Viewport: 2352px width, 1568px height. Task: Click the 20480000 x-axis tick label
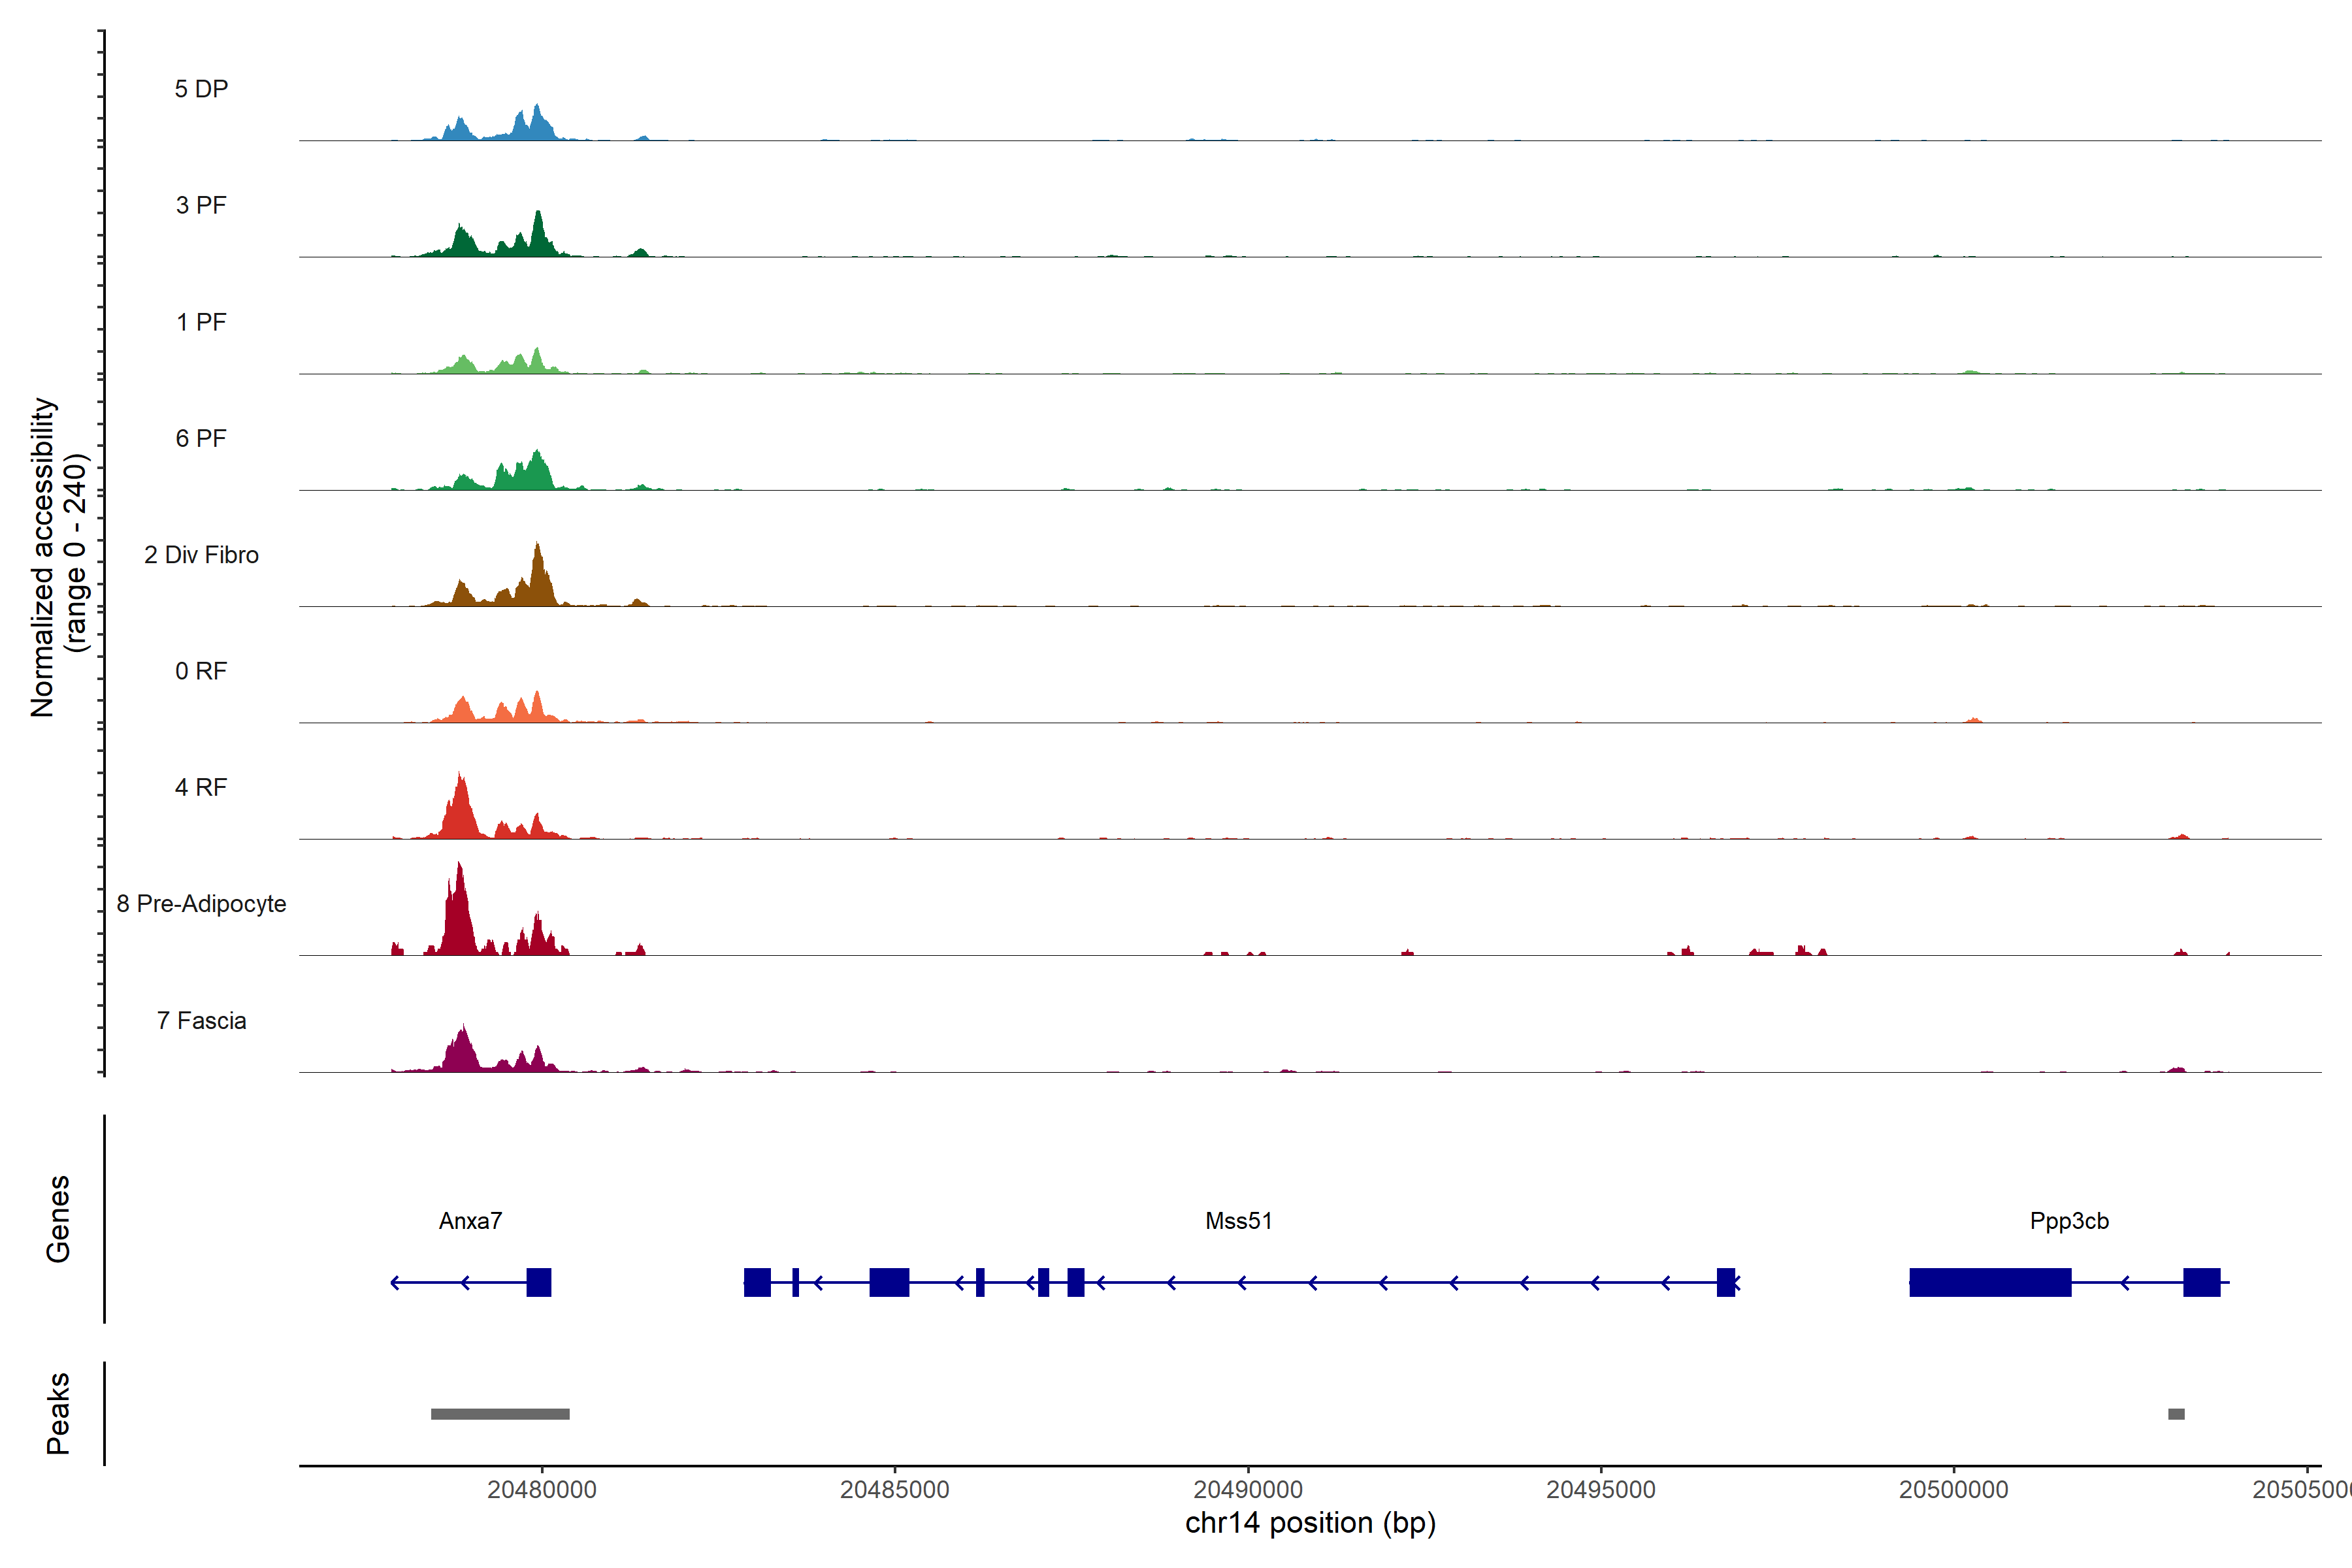coord(541,1489)
